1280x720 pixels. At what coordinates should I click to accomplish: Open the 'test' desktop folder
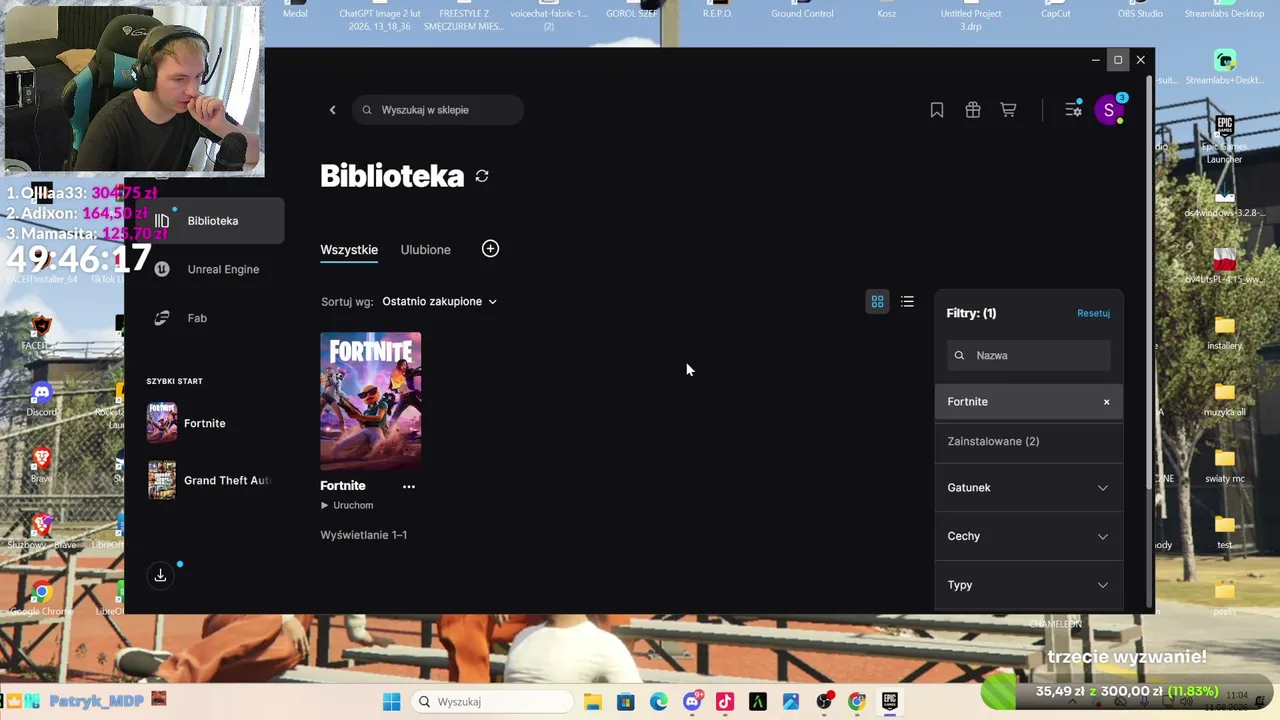click(x=1225, y=530)
